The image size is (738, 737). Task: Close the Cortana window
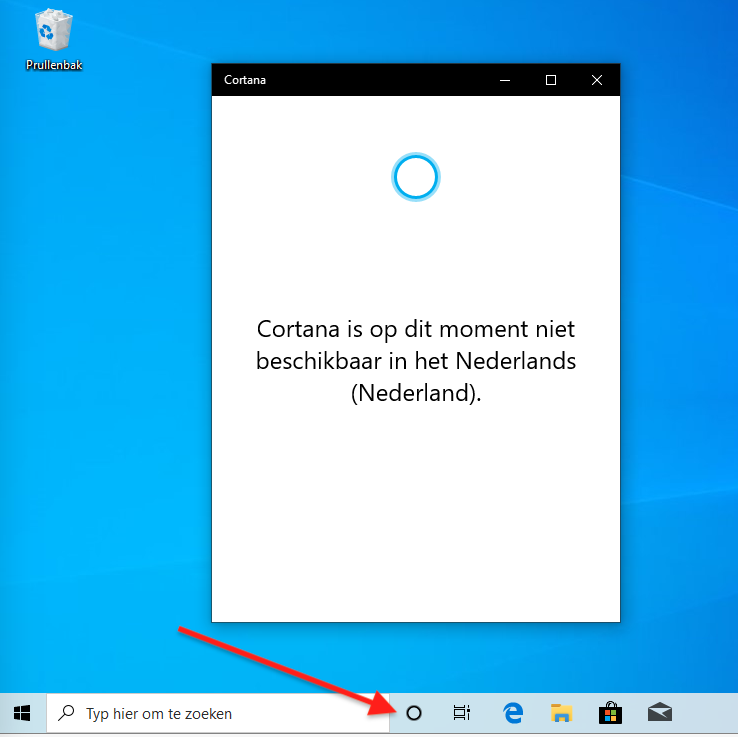click(x=597, y=80)
